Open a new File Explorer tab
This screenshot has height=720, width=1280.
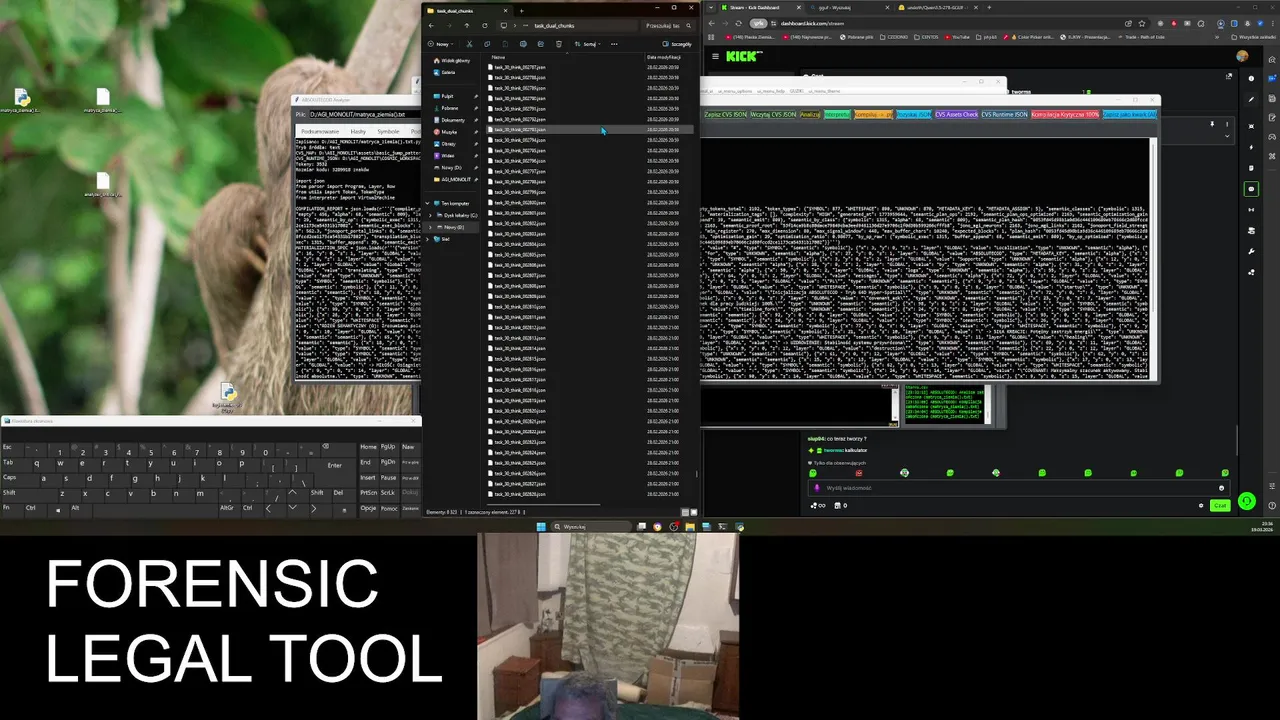[521, 10]
